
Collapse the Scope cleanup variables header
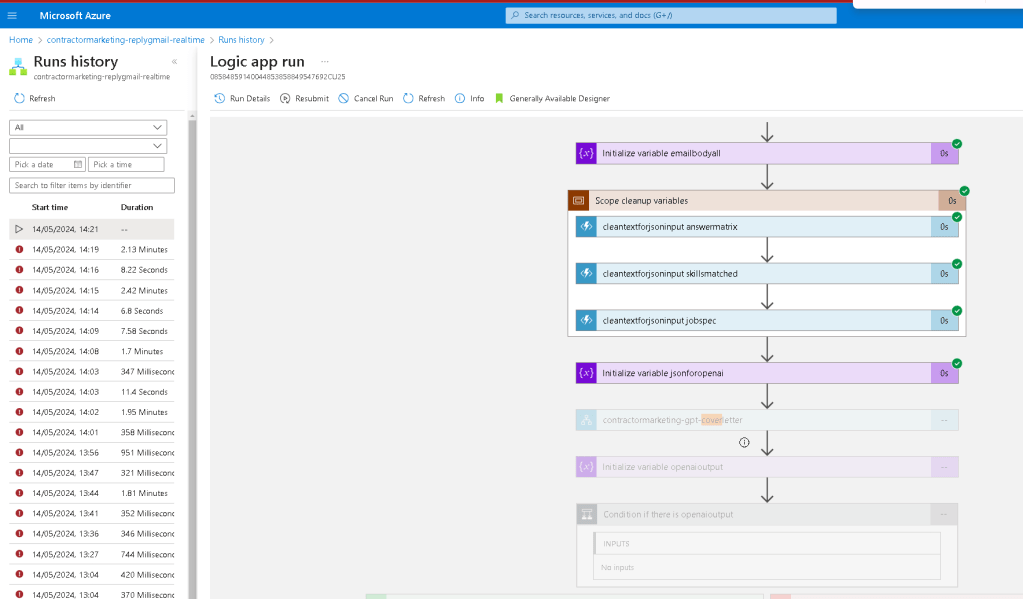coord(767,200)
